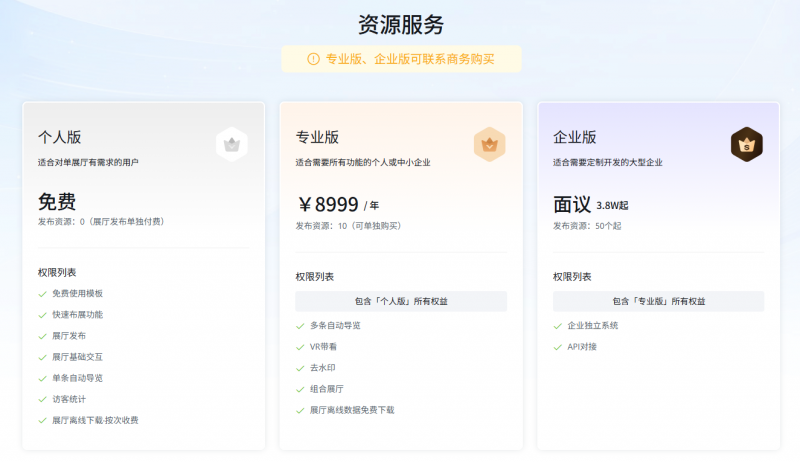Click 权限列表 heading in 企业版 card

[x=572, y=277]
